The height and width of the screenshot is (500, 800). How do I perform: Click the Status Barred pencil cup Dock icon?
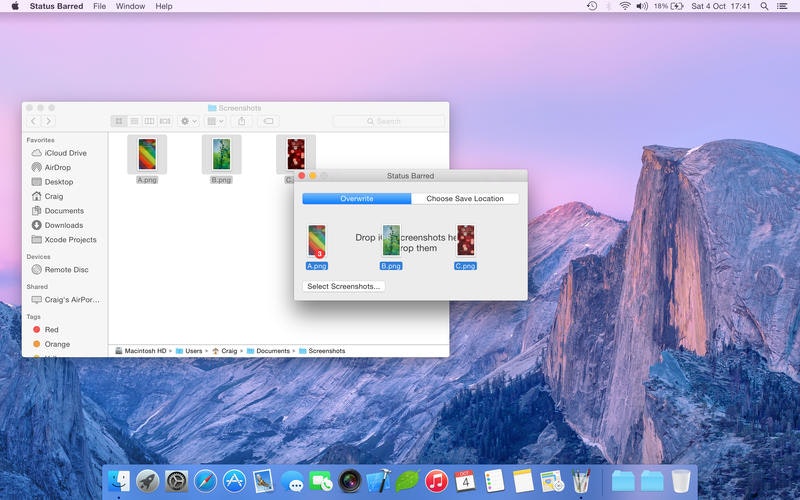pyautogui.click(x=581, y=481)
